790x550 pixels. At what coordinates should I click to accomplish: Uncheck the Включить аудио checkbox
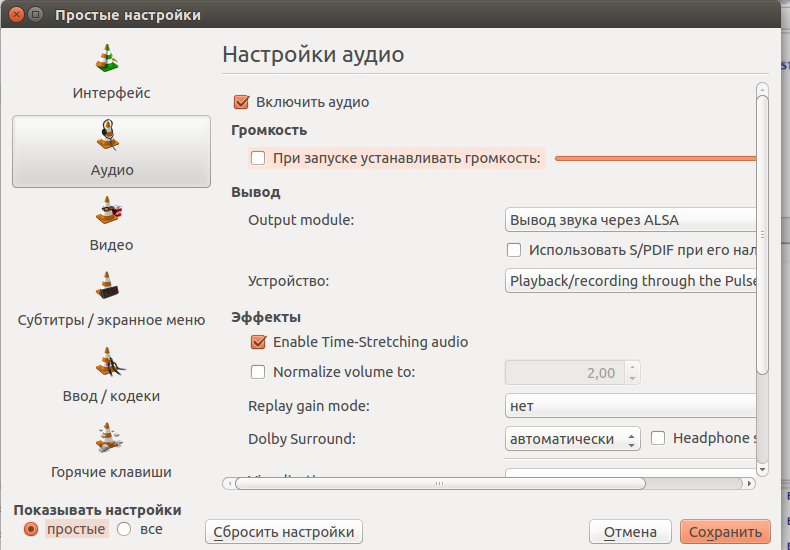[x=241, y=102]
